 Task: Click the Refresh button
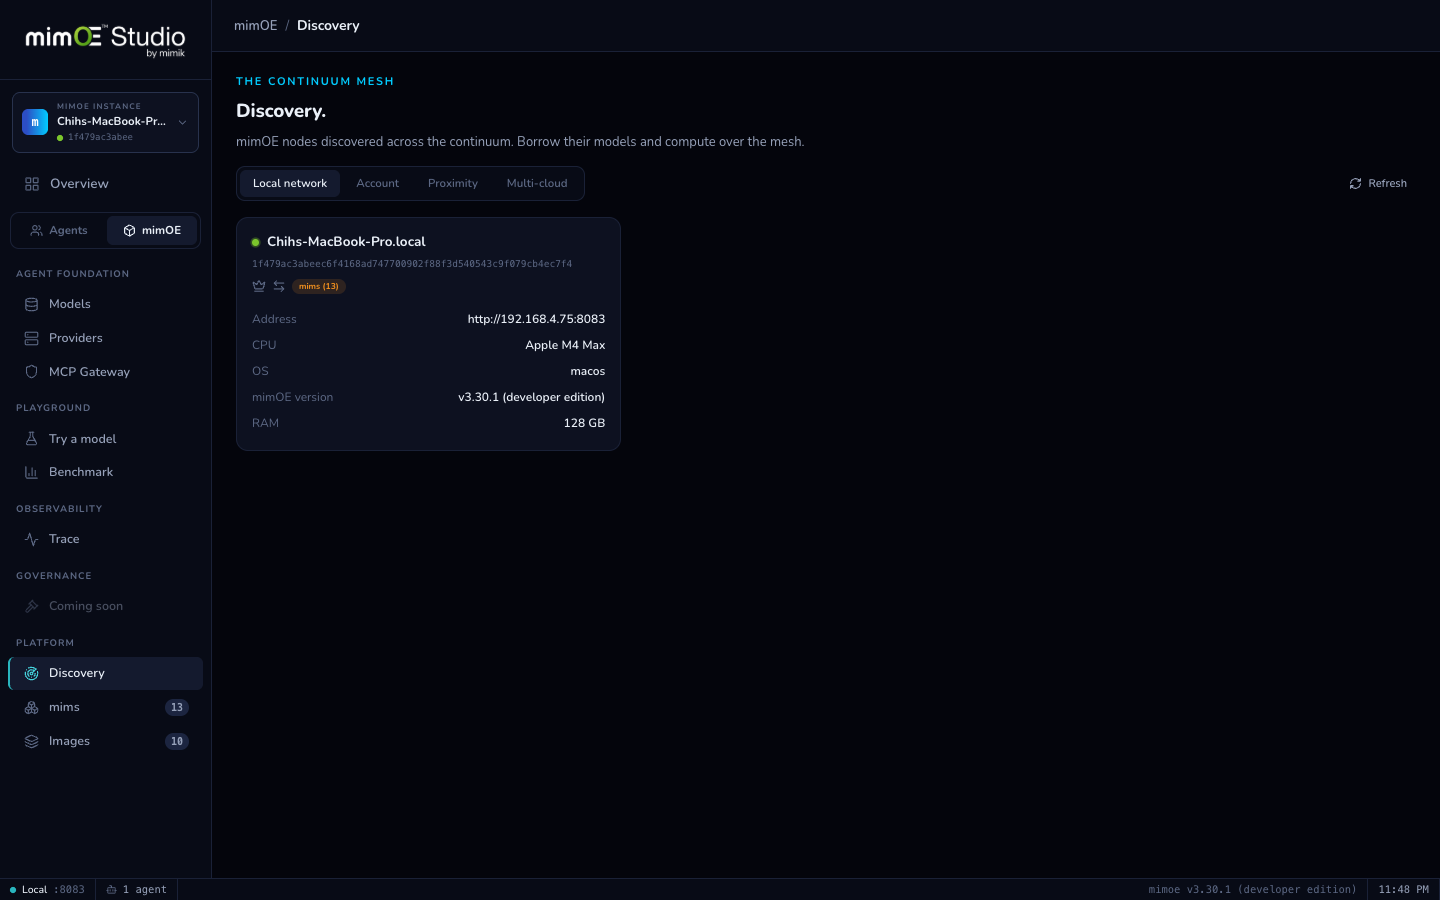pyautogui.click(x=1378, y=184)
